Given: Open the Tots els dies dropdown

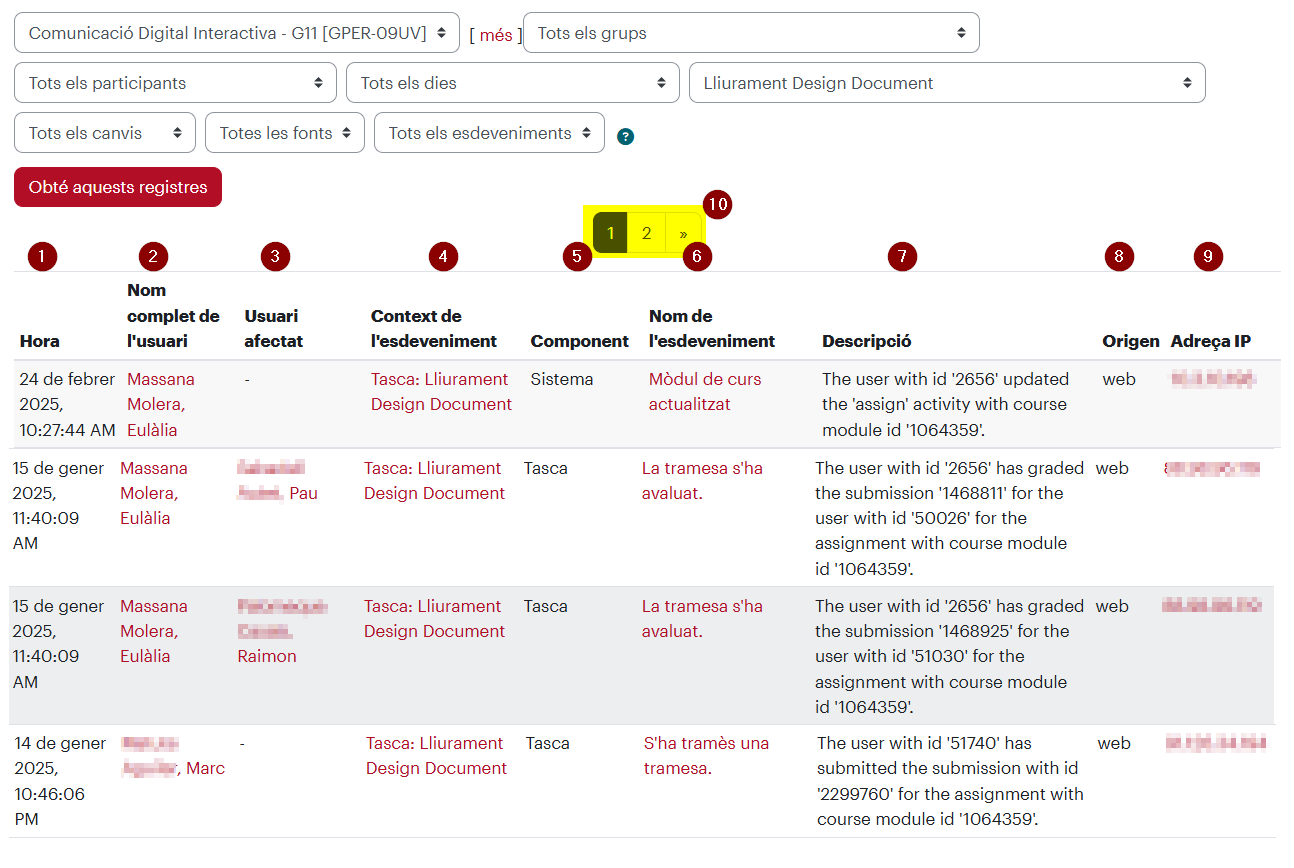Looking at the screenshot, I should point(513,83).
